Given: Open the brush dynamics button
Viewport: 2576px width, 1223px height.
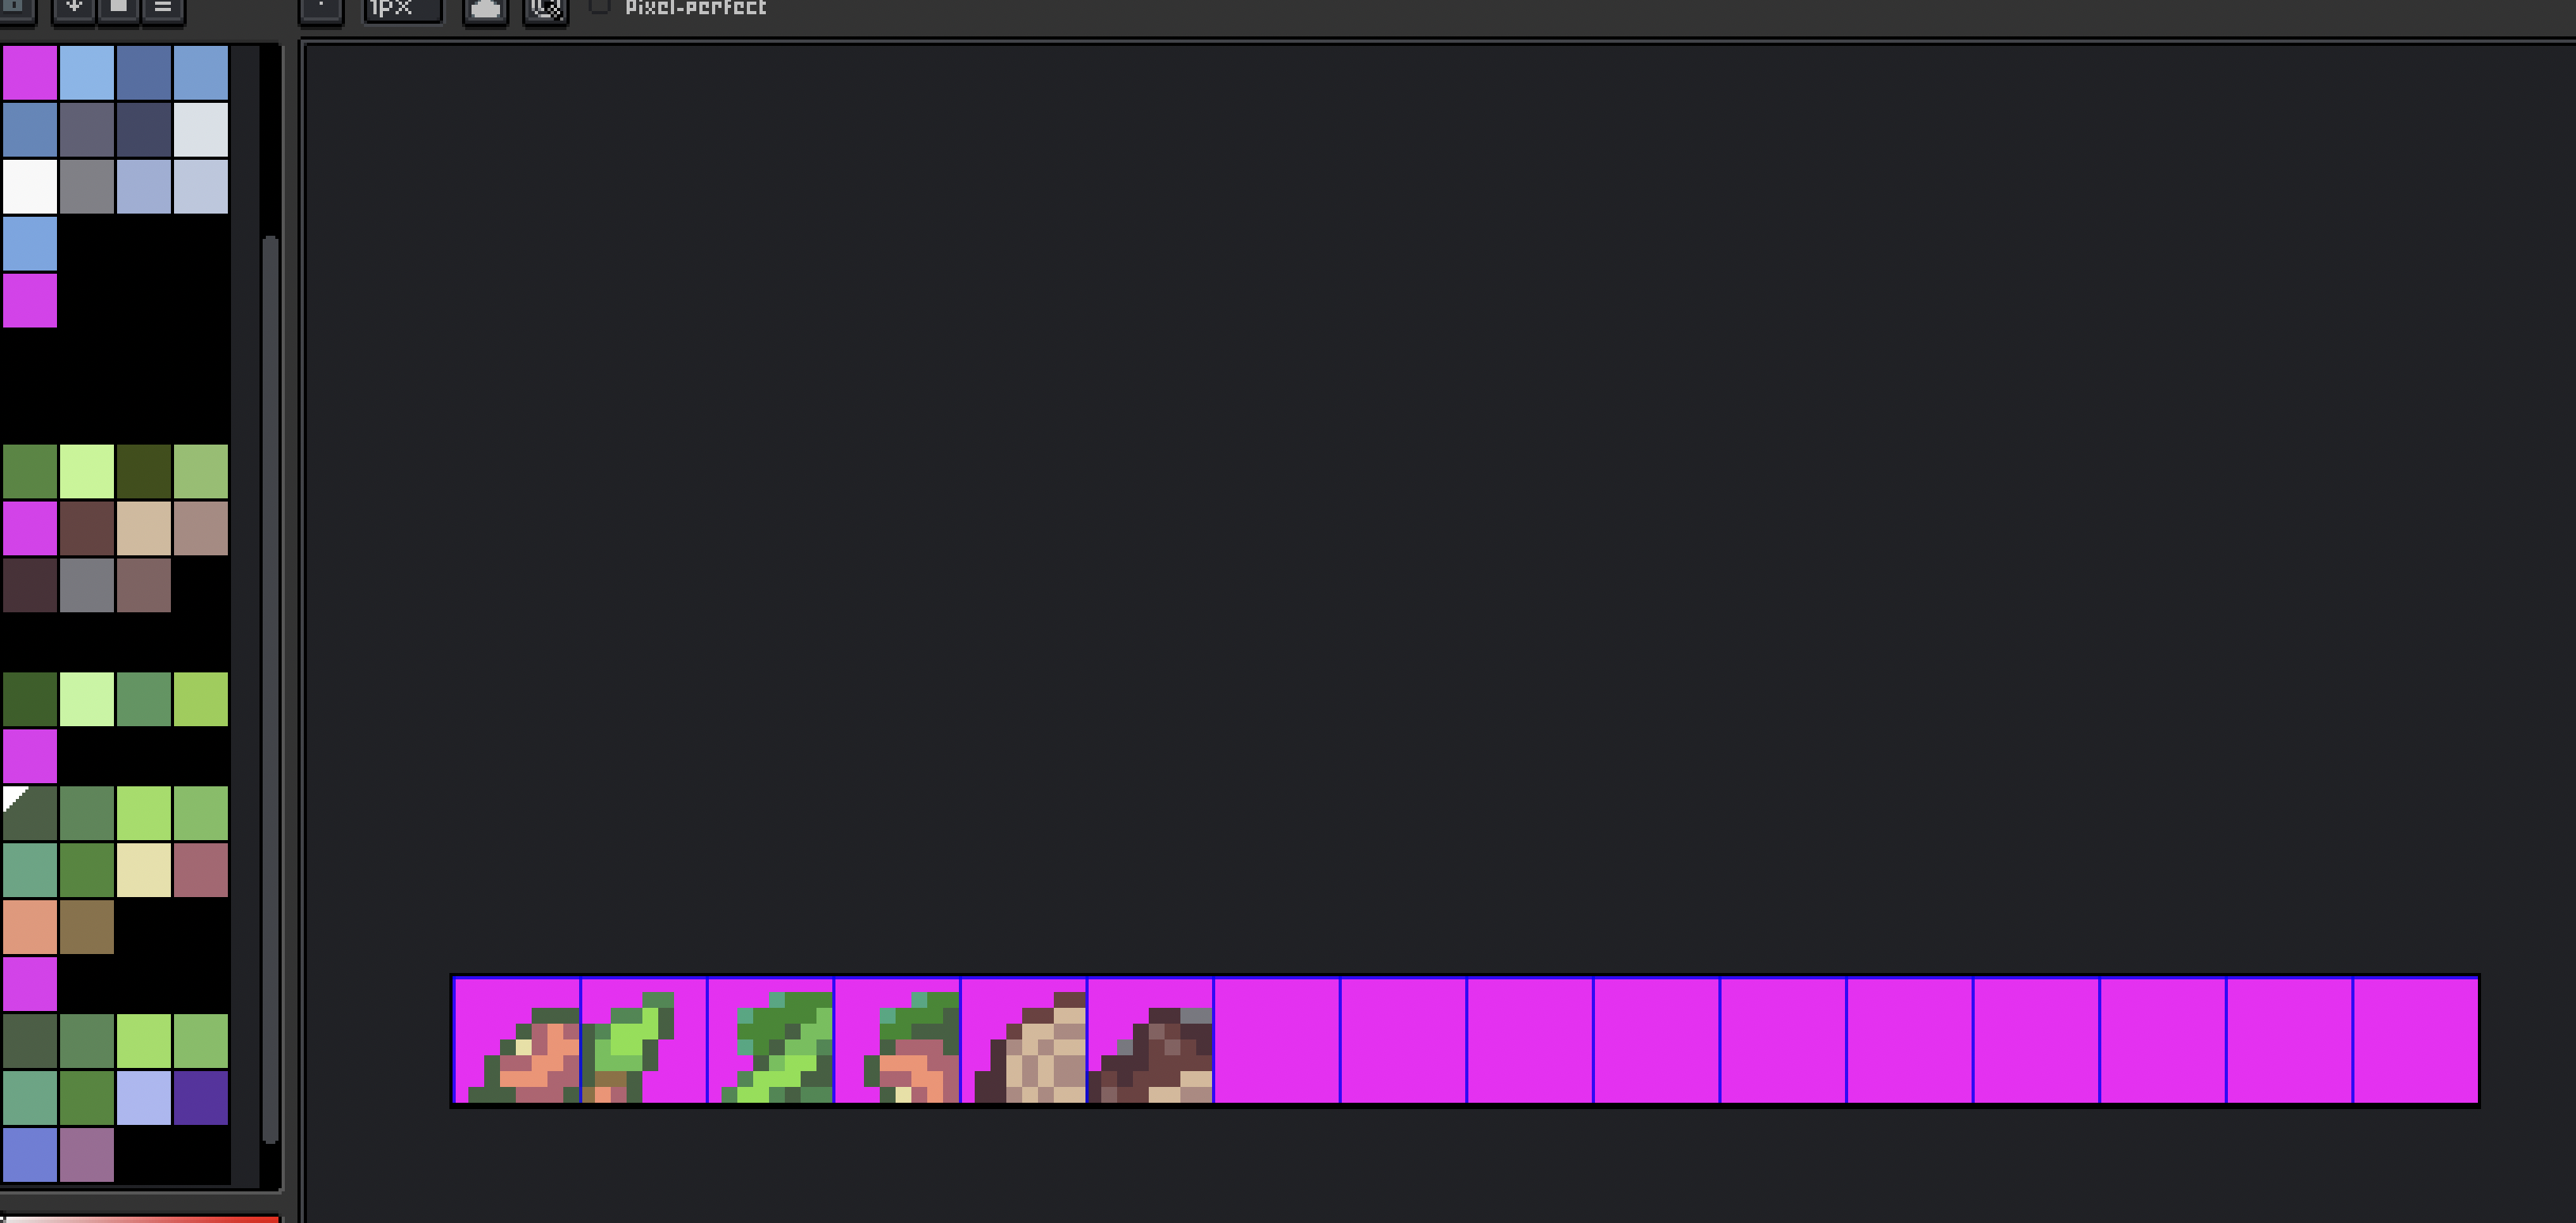Looking at the screenshot, I should click(x=546, y=10).
